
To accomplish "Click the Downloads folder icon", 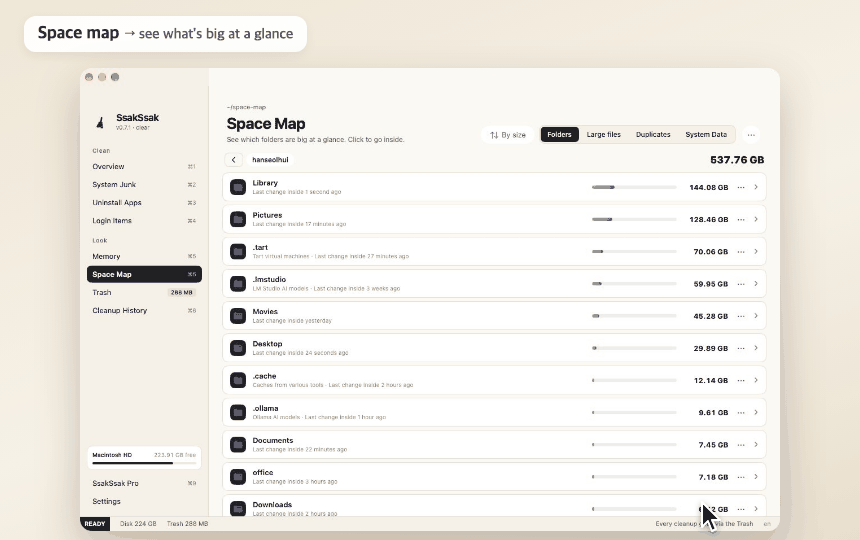I will [238, 509].
